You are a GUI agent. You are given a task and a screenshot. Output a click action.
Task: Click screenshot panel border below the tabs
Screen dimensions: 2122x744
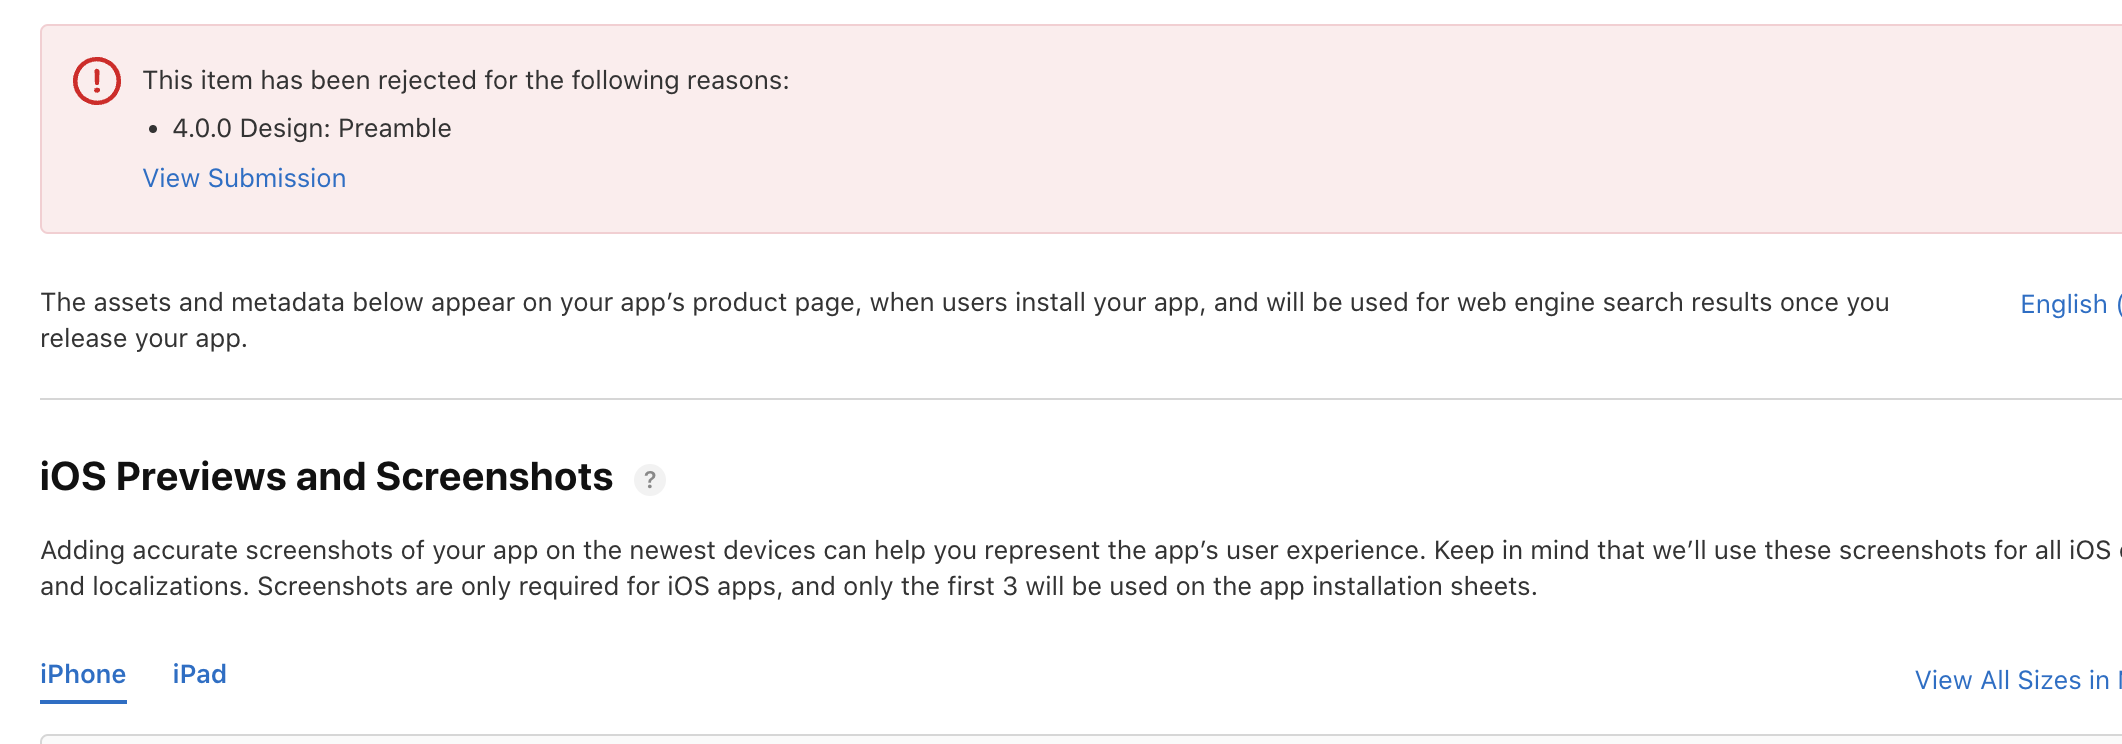coord(1000,737)
